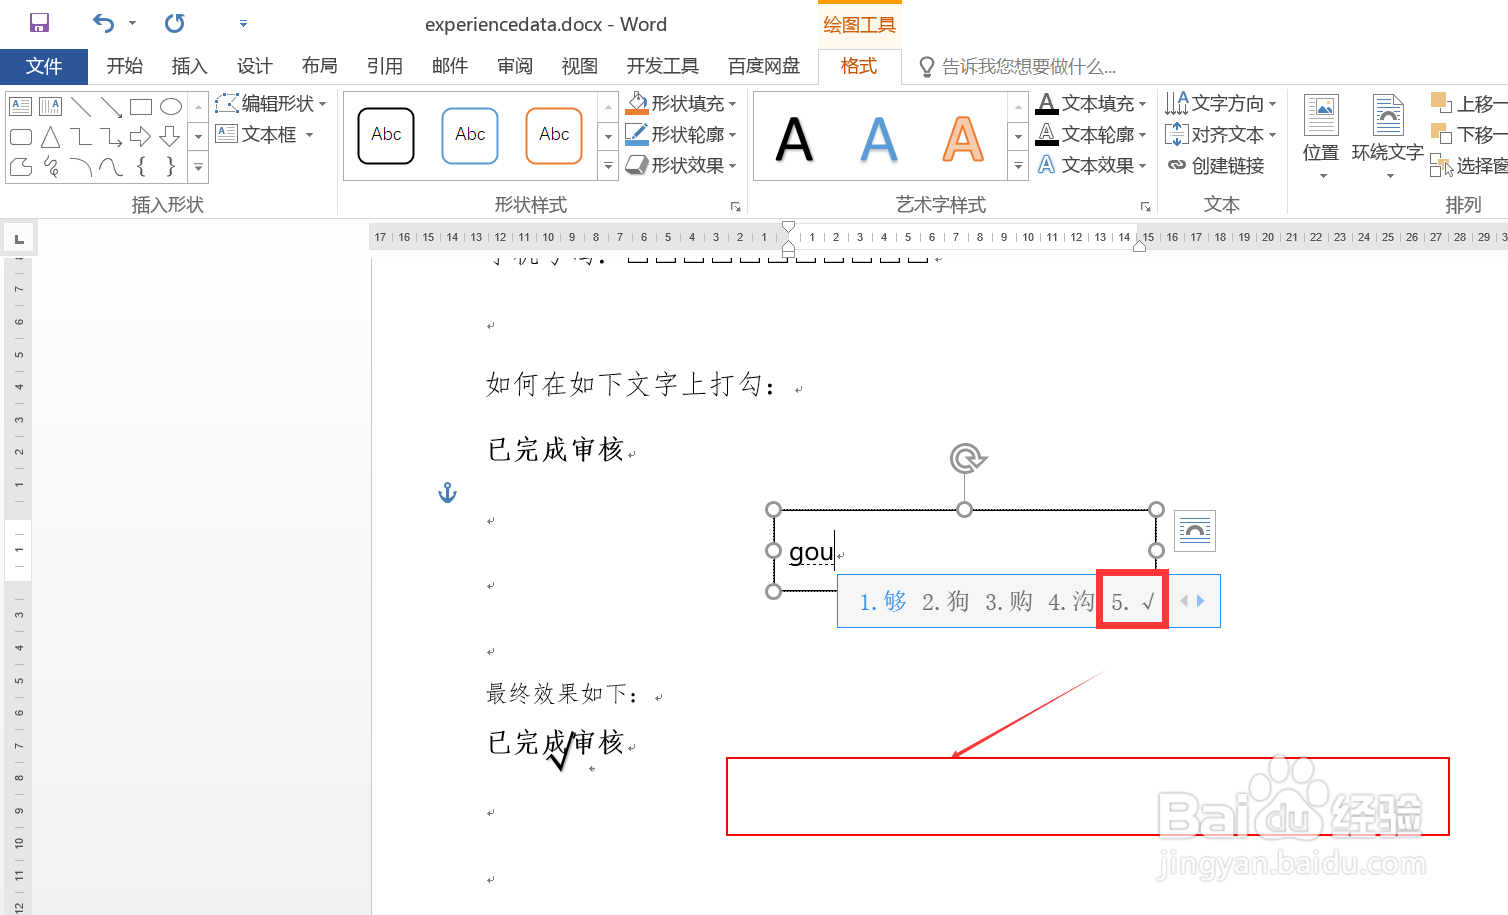Open the customize quick access toolbar menu
Viewport: 1508px width, 915px height.
pyautogui.click(x=243, y=23)
